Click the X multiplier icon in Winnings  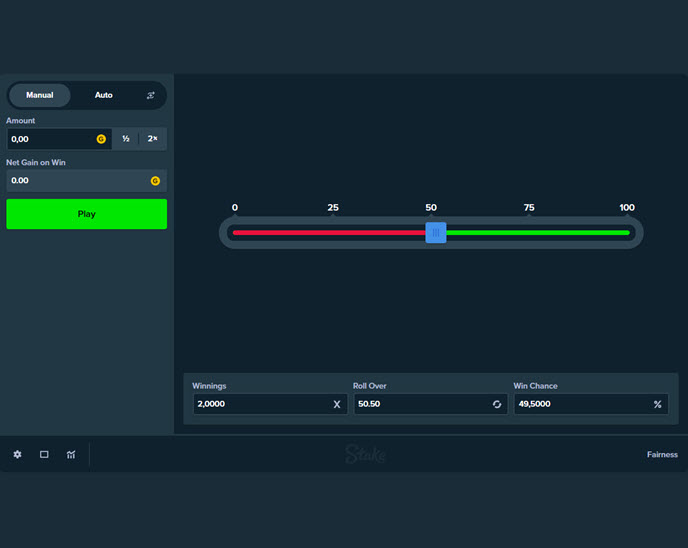337,404
